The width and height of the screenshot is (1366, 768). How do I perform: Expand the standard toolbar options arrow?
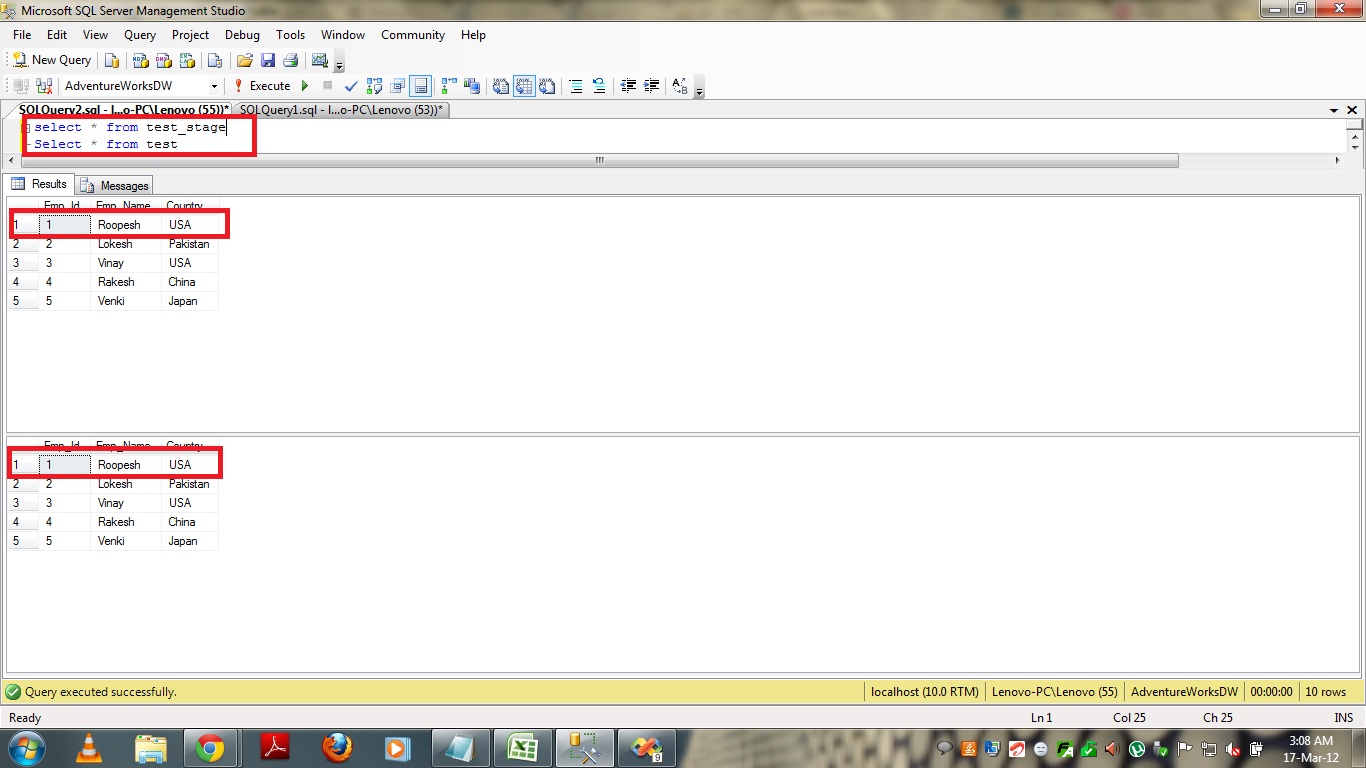[340, 66]
